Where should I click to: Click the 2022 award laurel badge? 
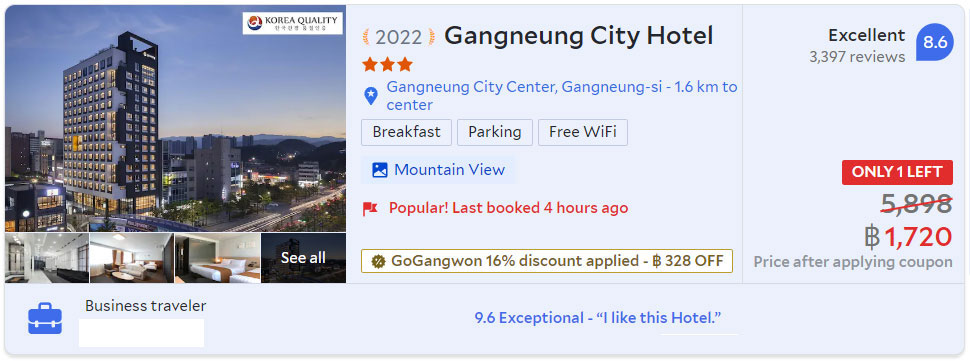[x=398, y=37]
